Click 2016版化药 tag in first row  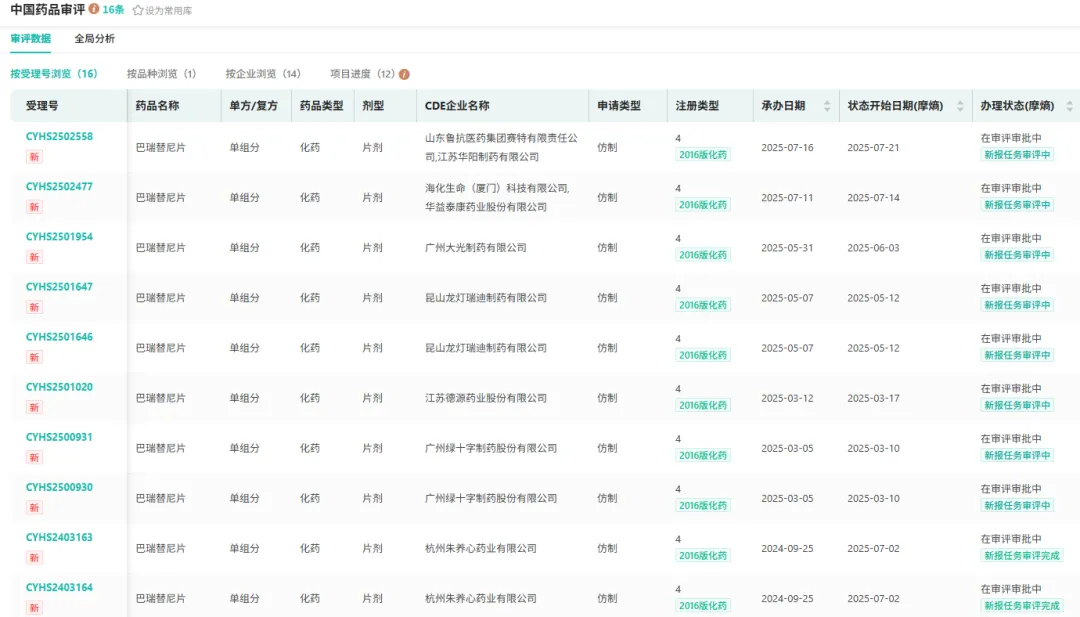pyautogui.click(x=703, y=155)
